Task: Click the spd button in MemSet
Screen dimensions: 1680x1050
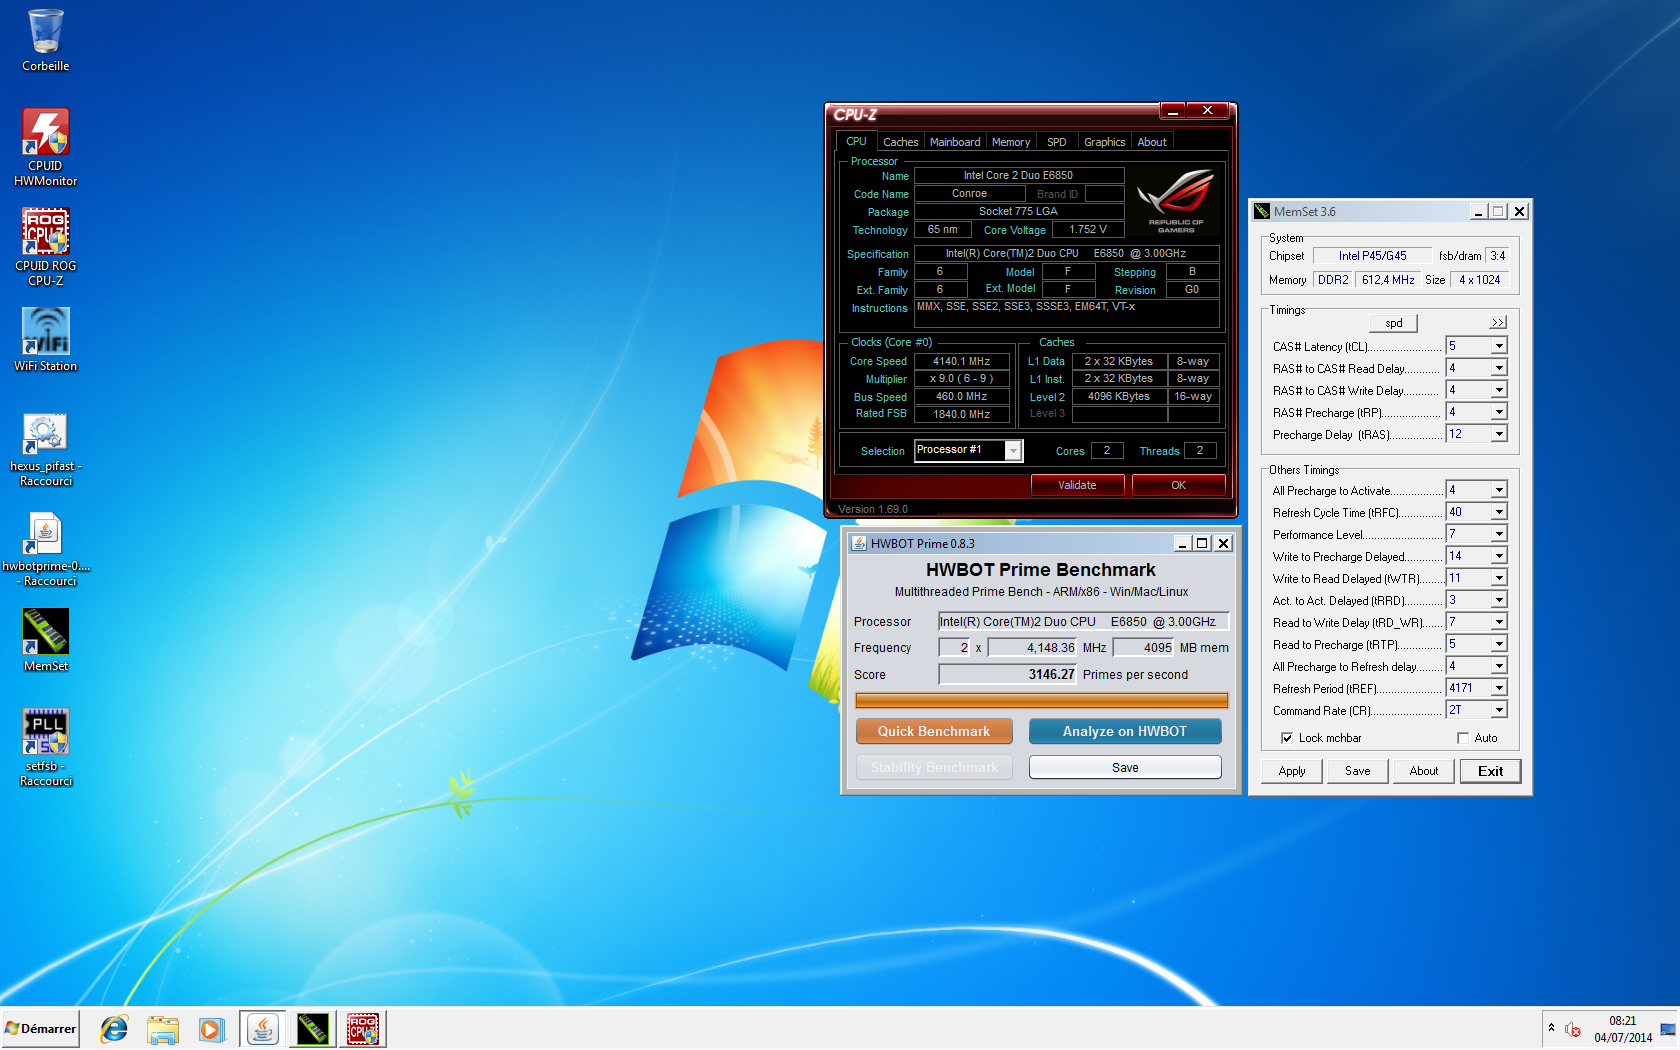Action: pos(1394,323)
